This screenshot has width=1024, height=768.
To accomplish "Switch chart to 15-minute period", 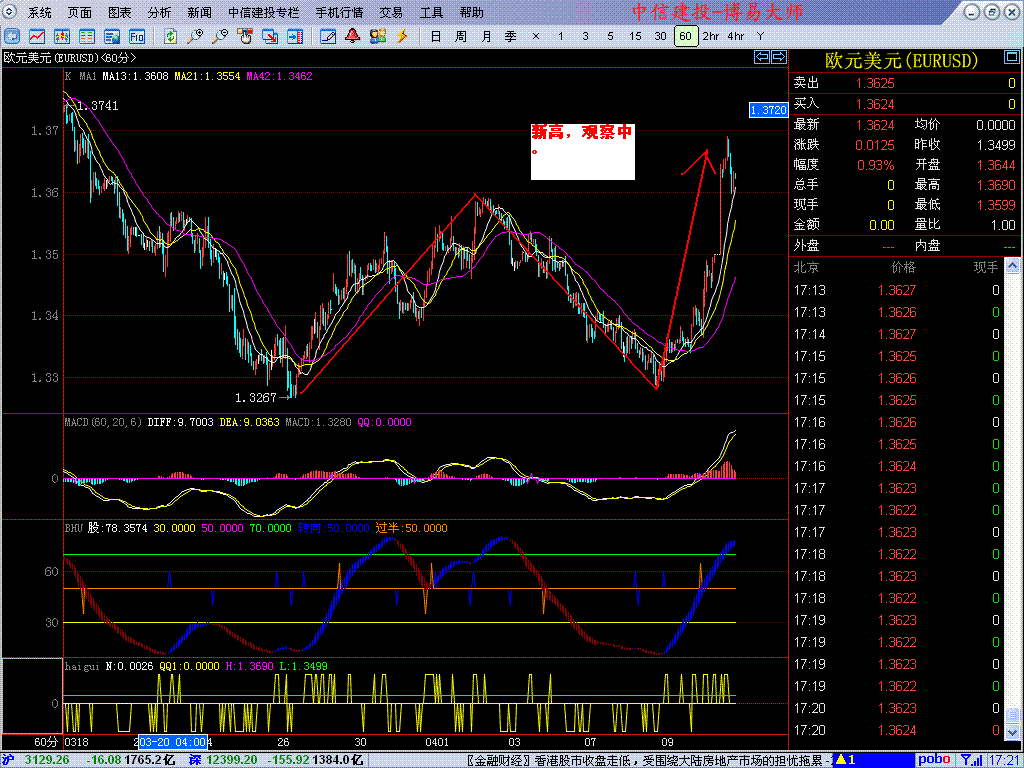I will tap(635, 36).
